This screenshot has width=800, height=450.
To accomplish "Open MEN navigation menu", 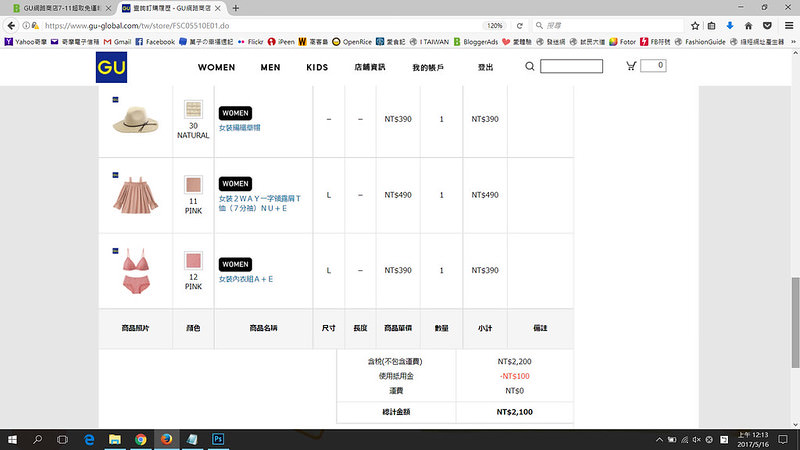I will tap(270, 67).
